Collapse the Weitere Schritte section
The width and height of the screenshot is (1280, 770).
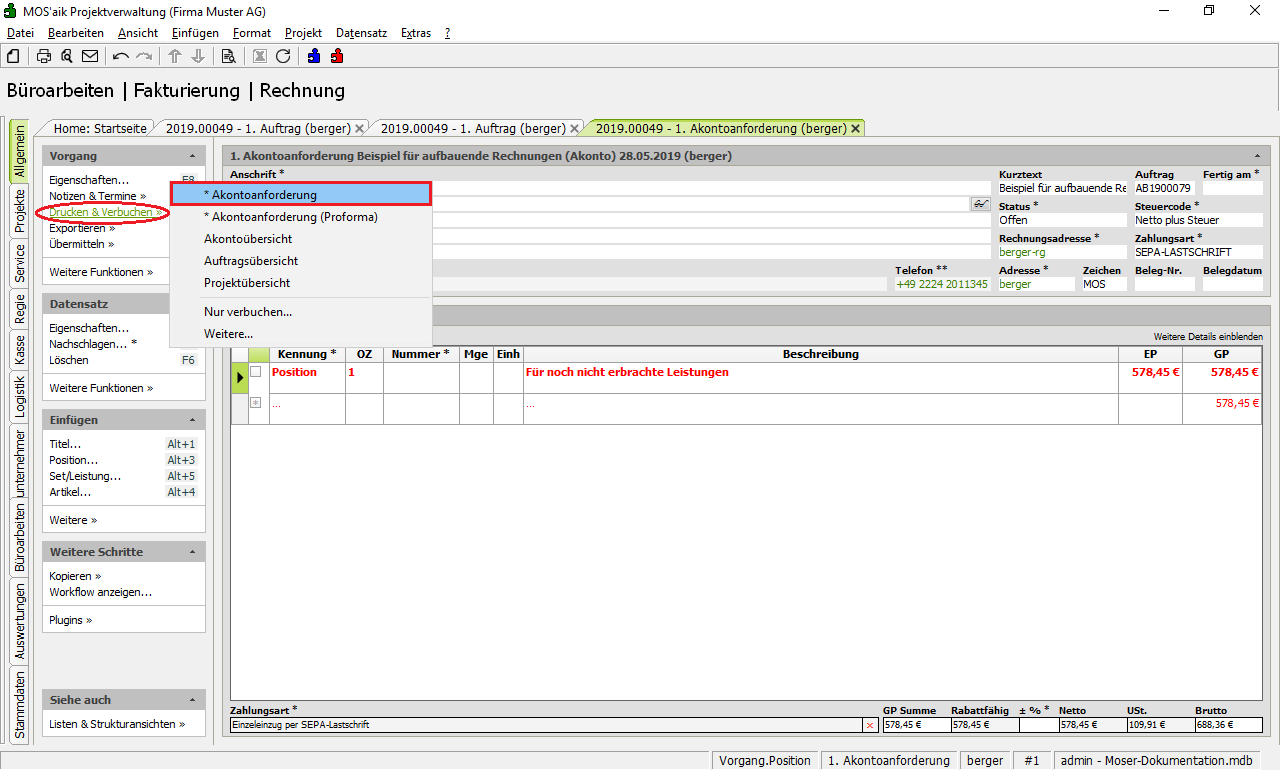(x=192, y=552)
